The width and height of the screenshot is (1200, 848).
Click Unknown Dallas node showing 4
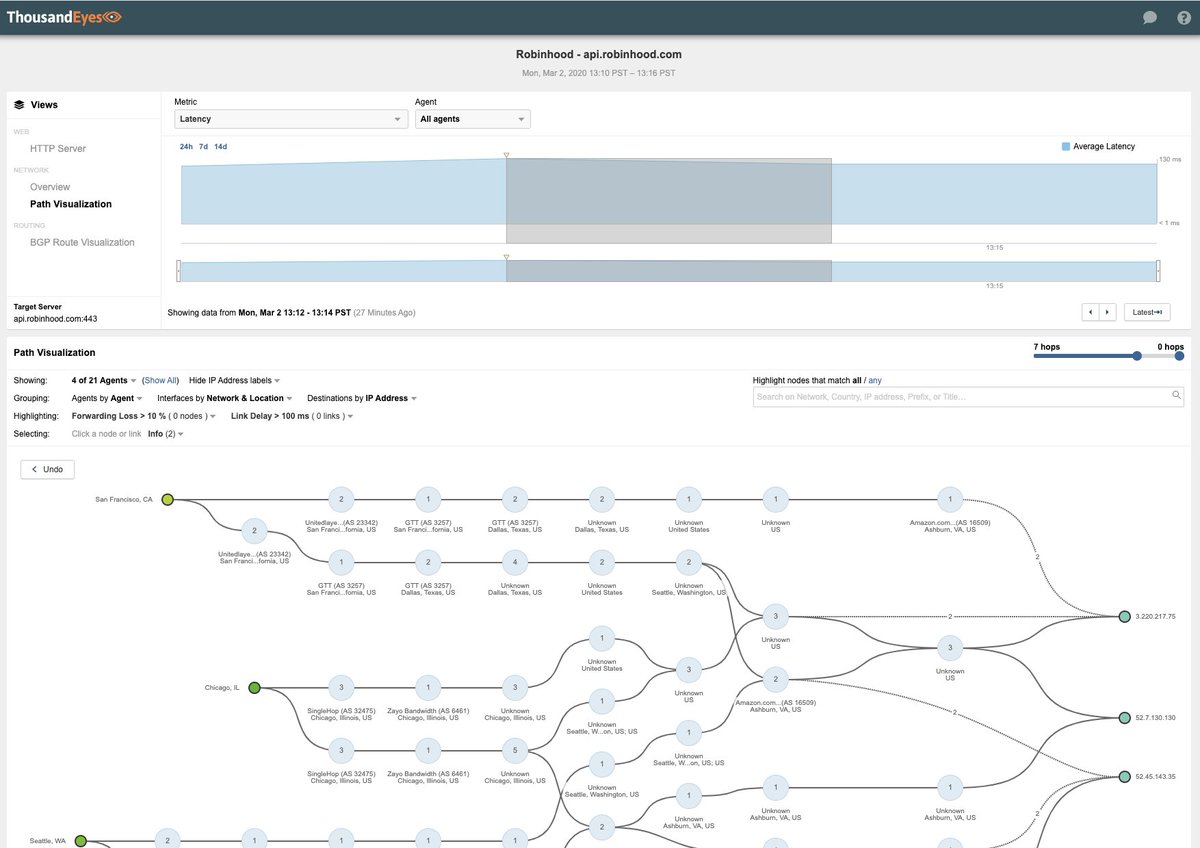coord(515,562)
